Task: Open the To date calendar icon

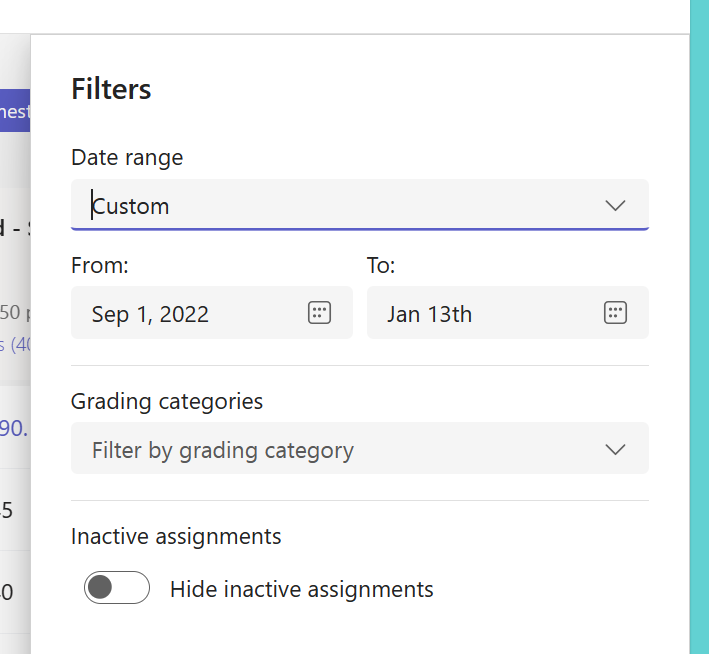Action: click(615, 313)
